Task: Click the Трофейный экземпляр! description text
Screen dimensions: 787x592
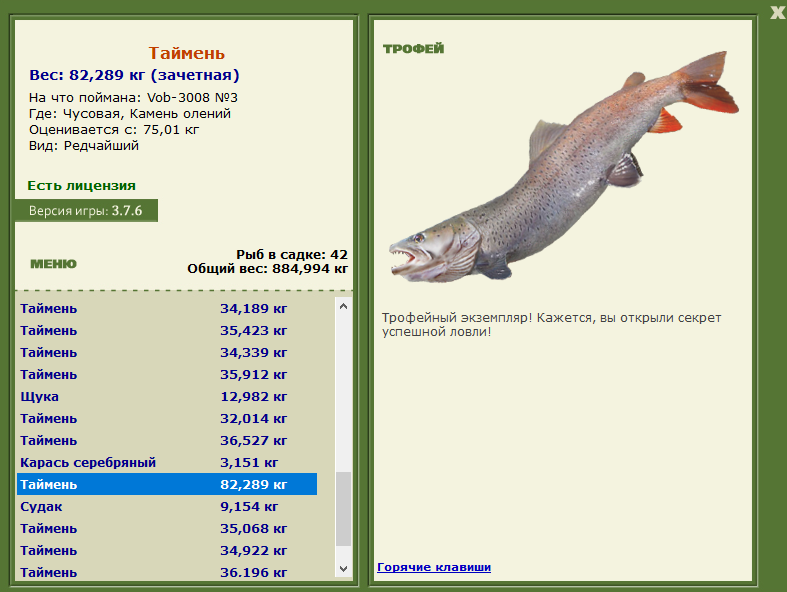Action: [551, 324]
